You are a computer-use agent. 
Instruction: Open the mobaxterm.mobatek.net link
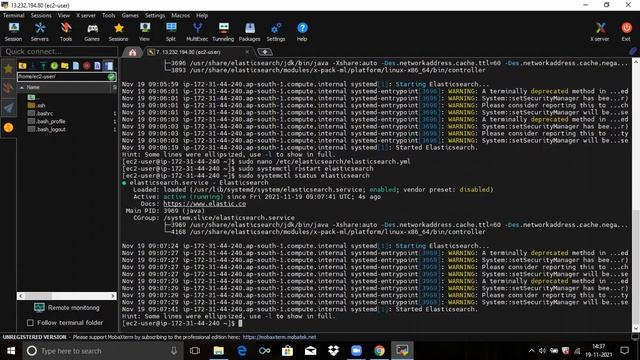coord(279,337)
